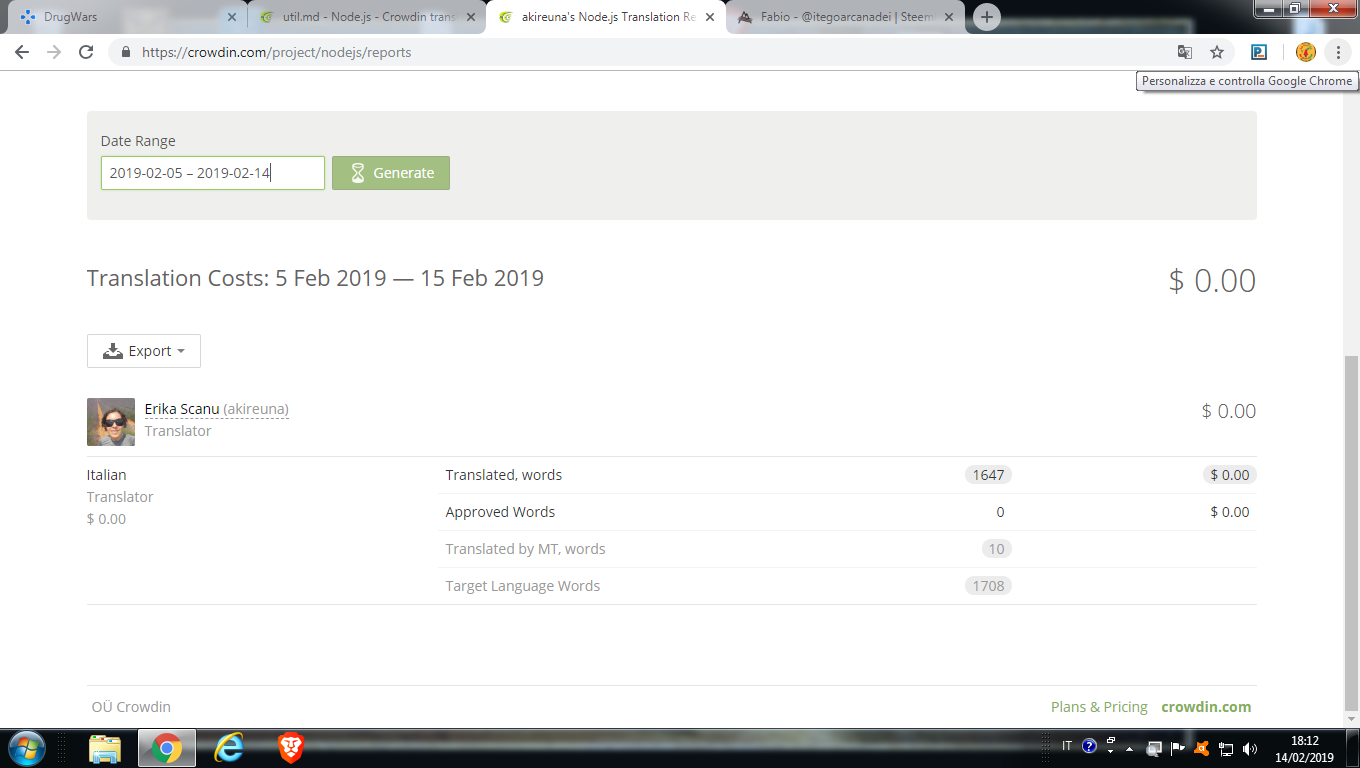This screenshot has width=1360, height=768.
Task: Expand the Export dropdown
Action: (x=144, y=351)
